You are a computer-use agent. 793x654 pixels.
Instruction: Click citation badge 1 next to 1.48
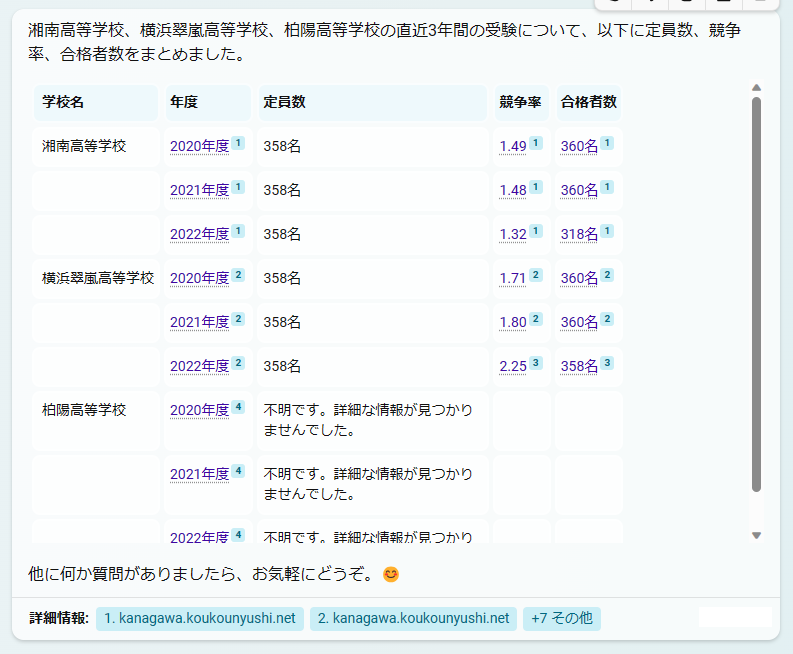click(x=536, y=187)
